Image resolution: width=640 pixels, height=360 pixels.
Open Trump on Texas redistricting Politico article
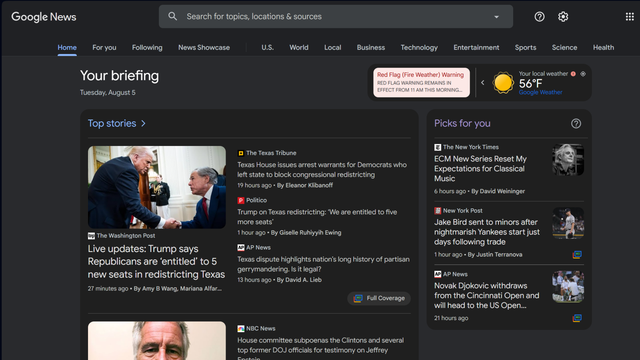[x=317, y=217]
